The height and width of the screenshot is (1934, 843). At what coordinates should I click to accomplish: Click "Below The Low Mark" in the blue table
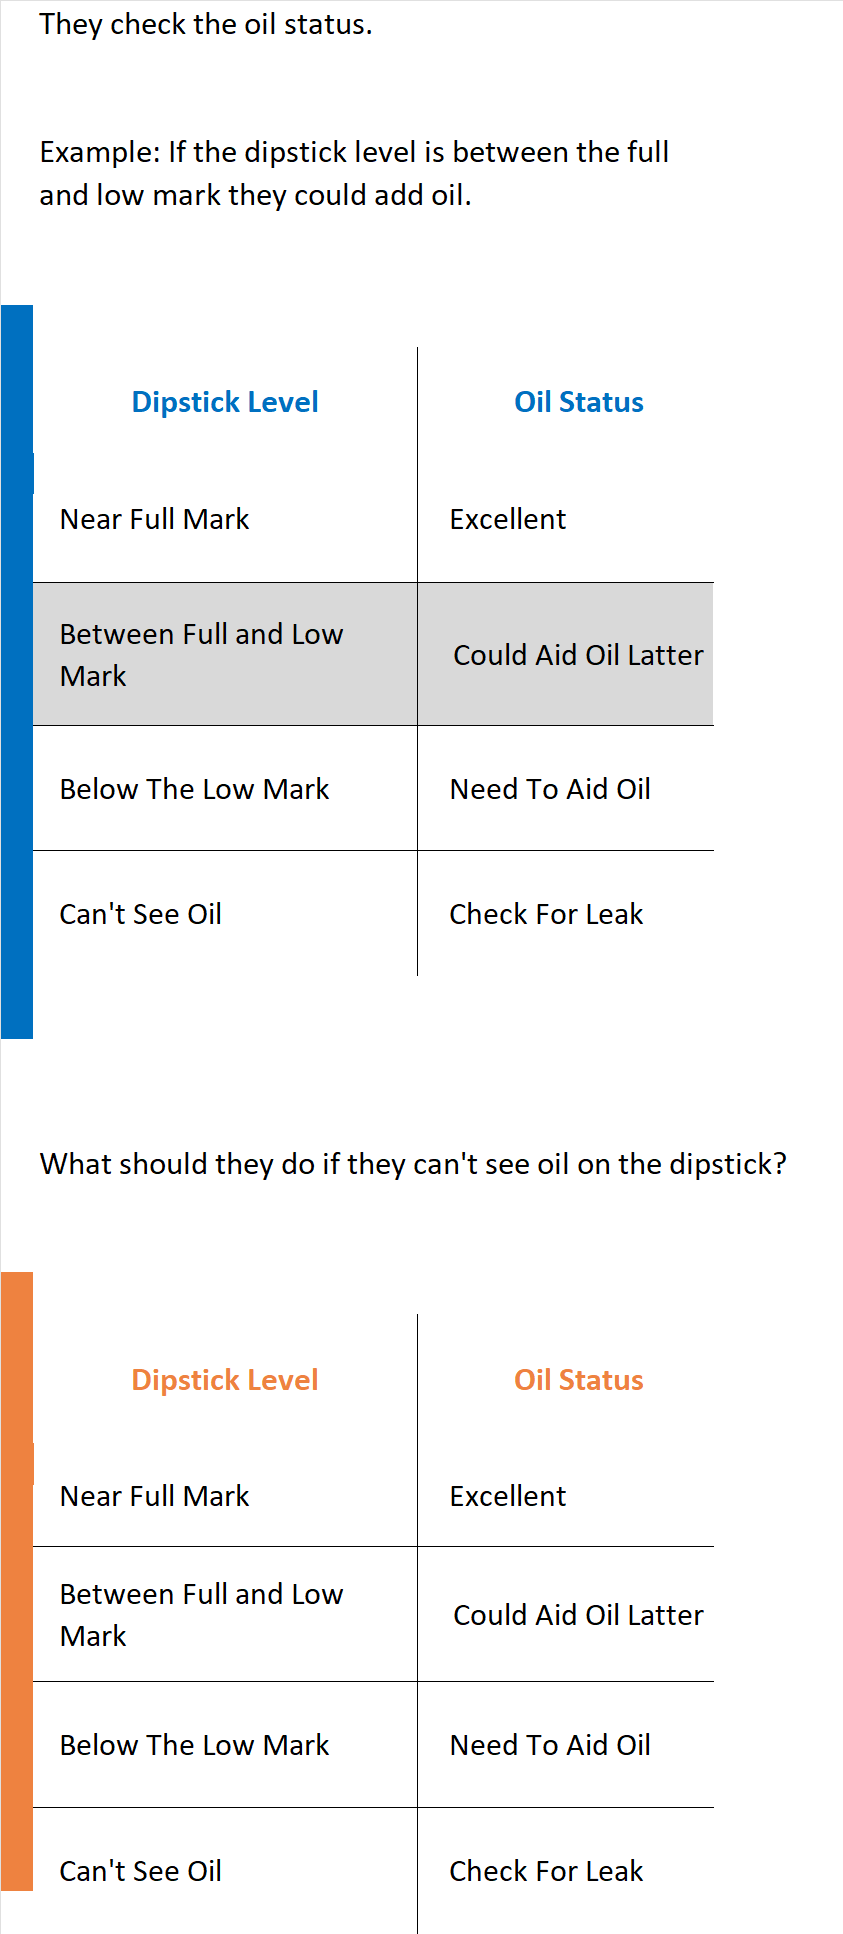pos(194,789)
